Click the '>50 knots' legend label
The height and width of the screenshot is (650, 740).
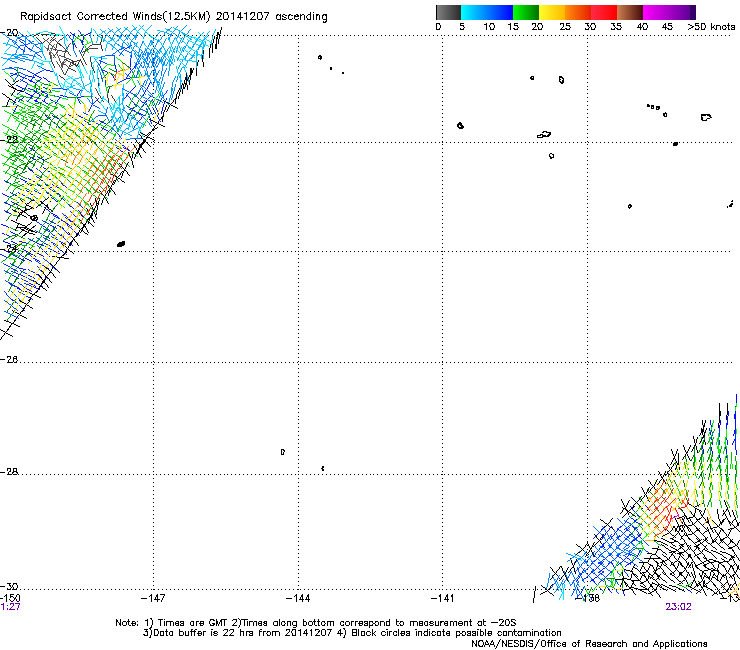[711, 26]
